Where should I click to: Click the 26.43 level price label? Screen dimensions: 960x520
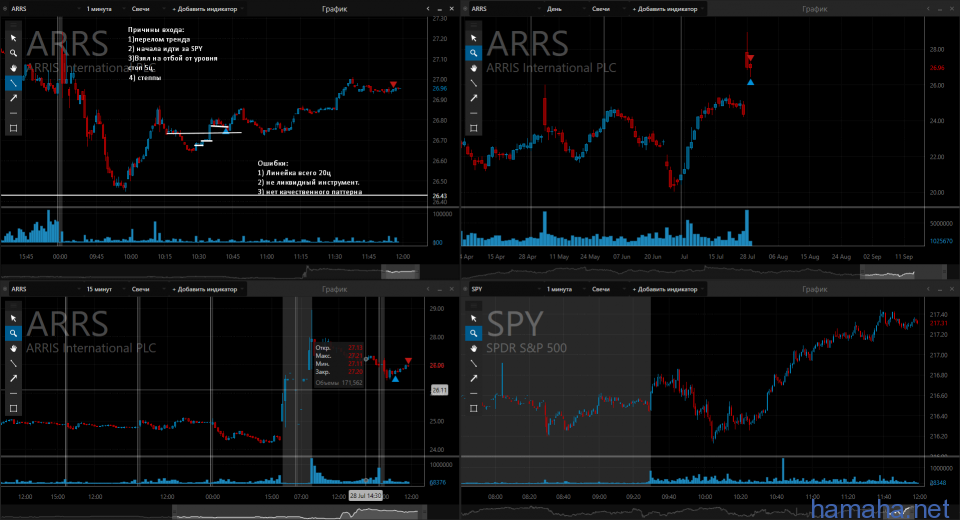pyautogui.click(x=440, y=196)
